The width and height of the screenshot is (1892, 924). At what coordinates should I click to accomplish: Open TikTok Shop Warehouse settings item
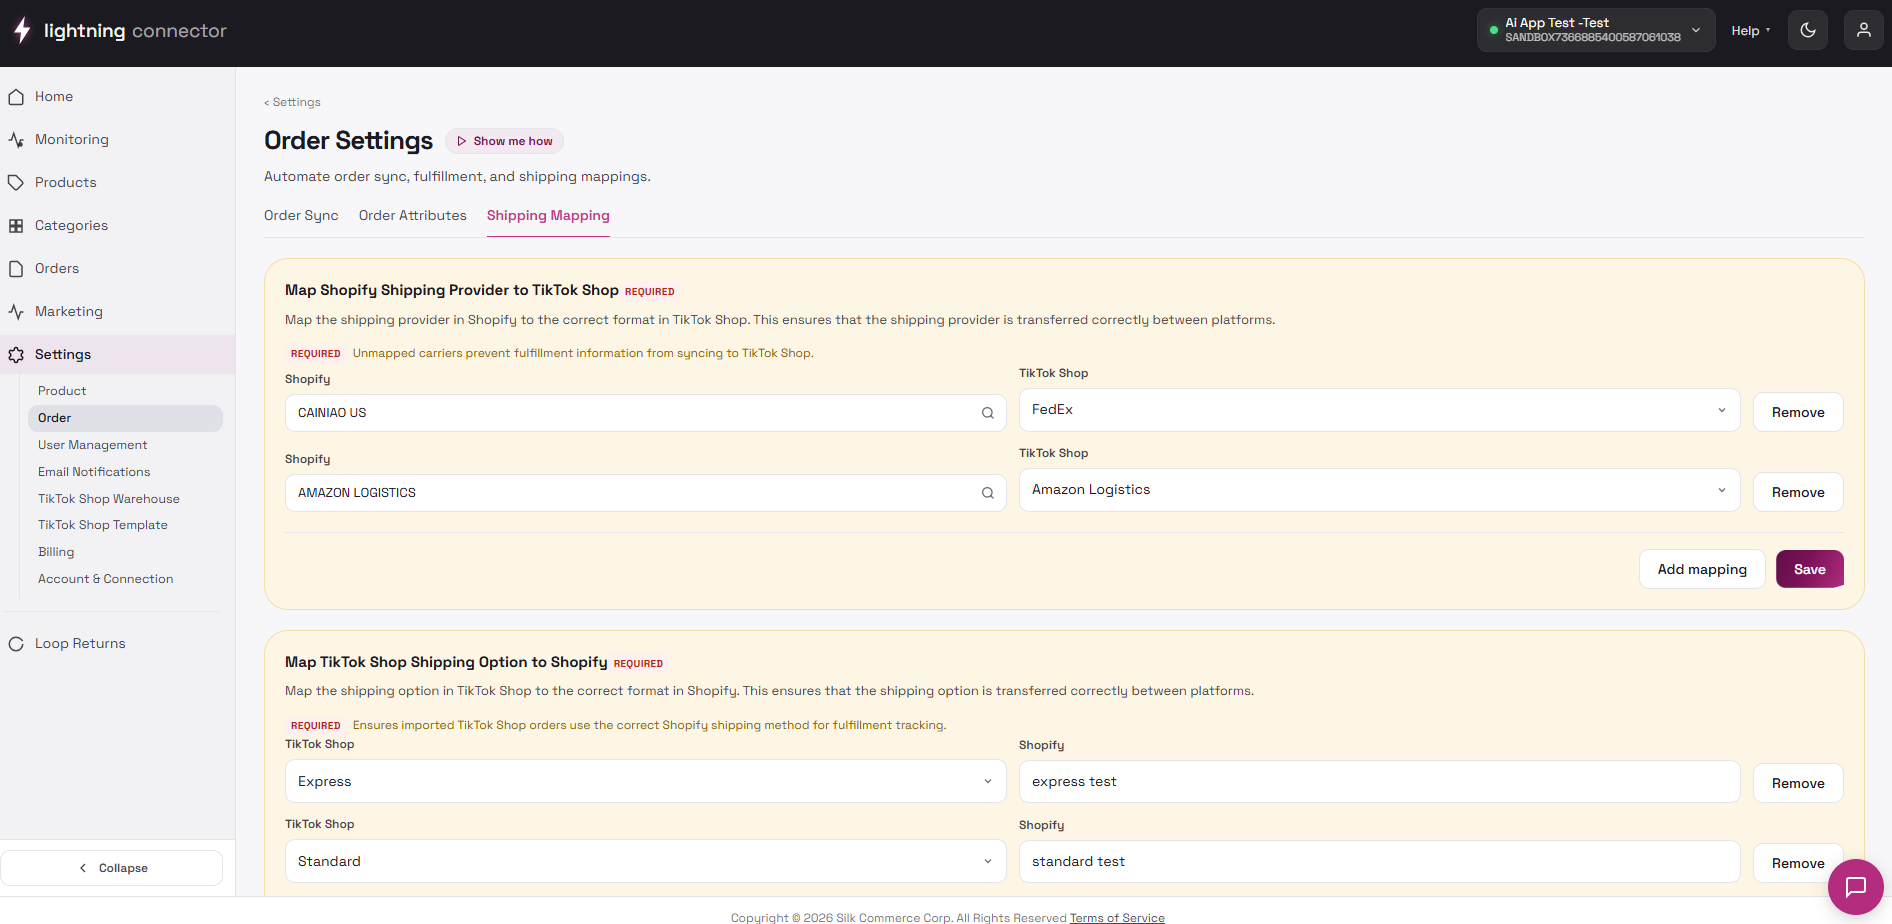coord(109,499)
